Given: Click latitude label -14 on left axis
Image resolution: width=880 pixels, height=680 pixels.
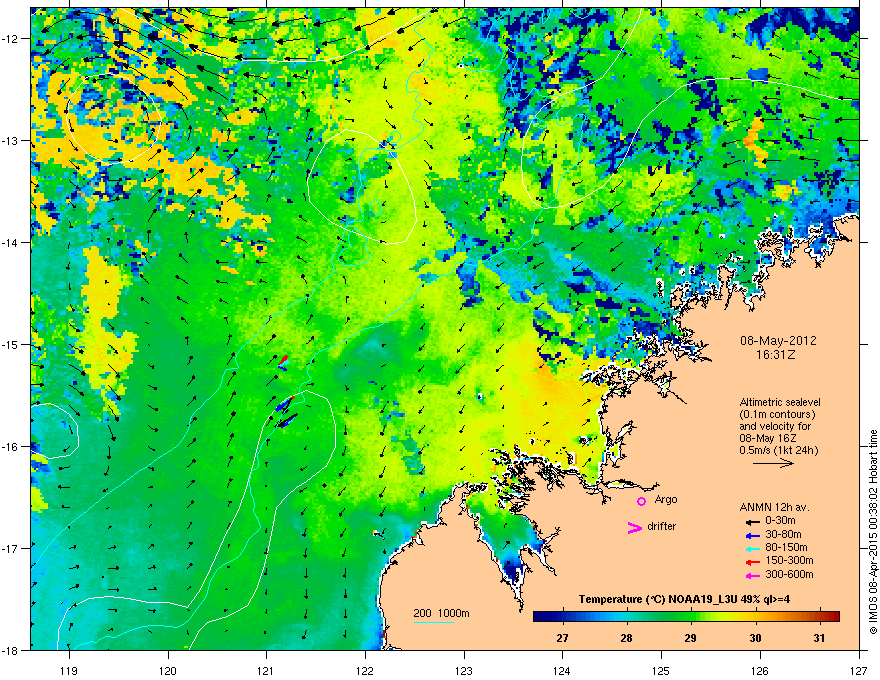Looking at the screenshot, I should coord(10,242).
